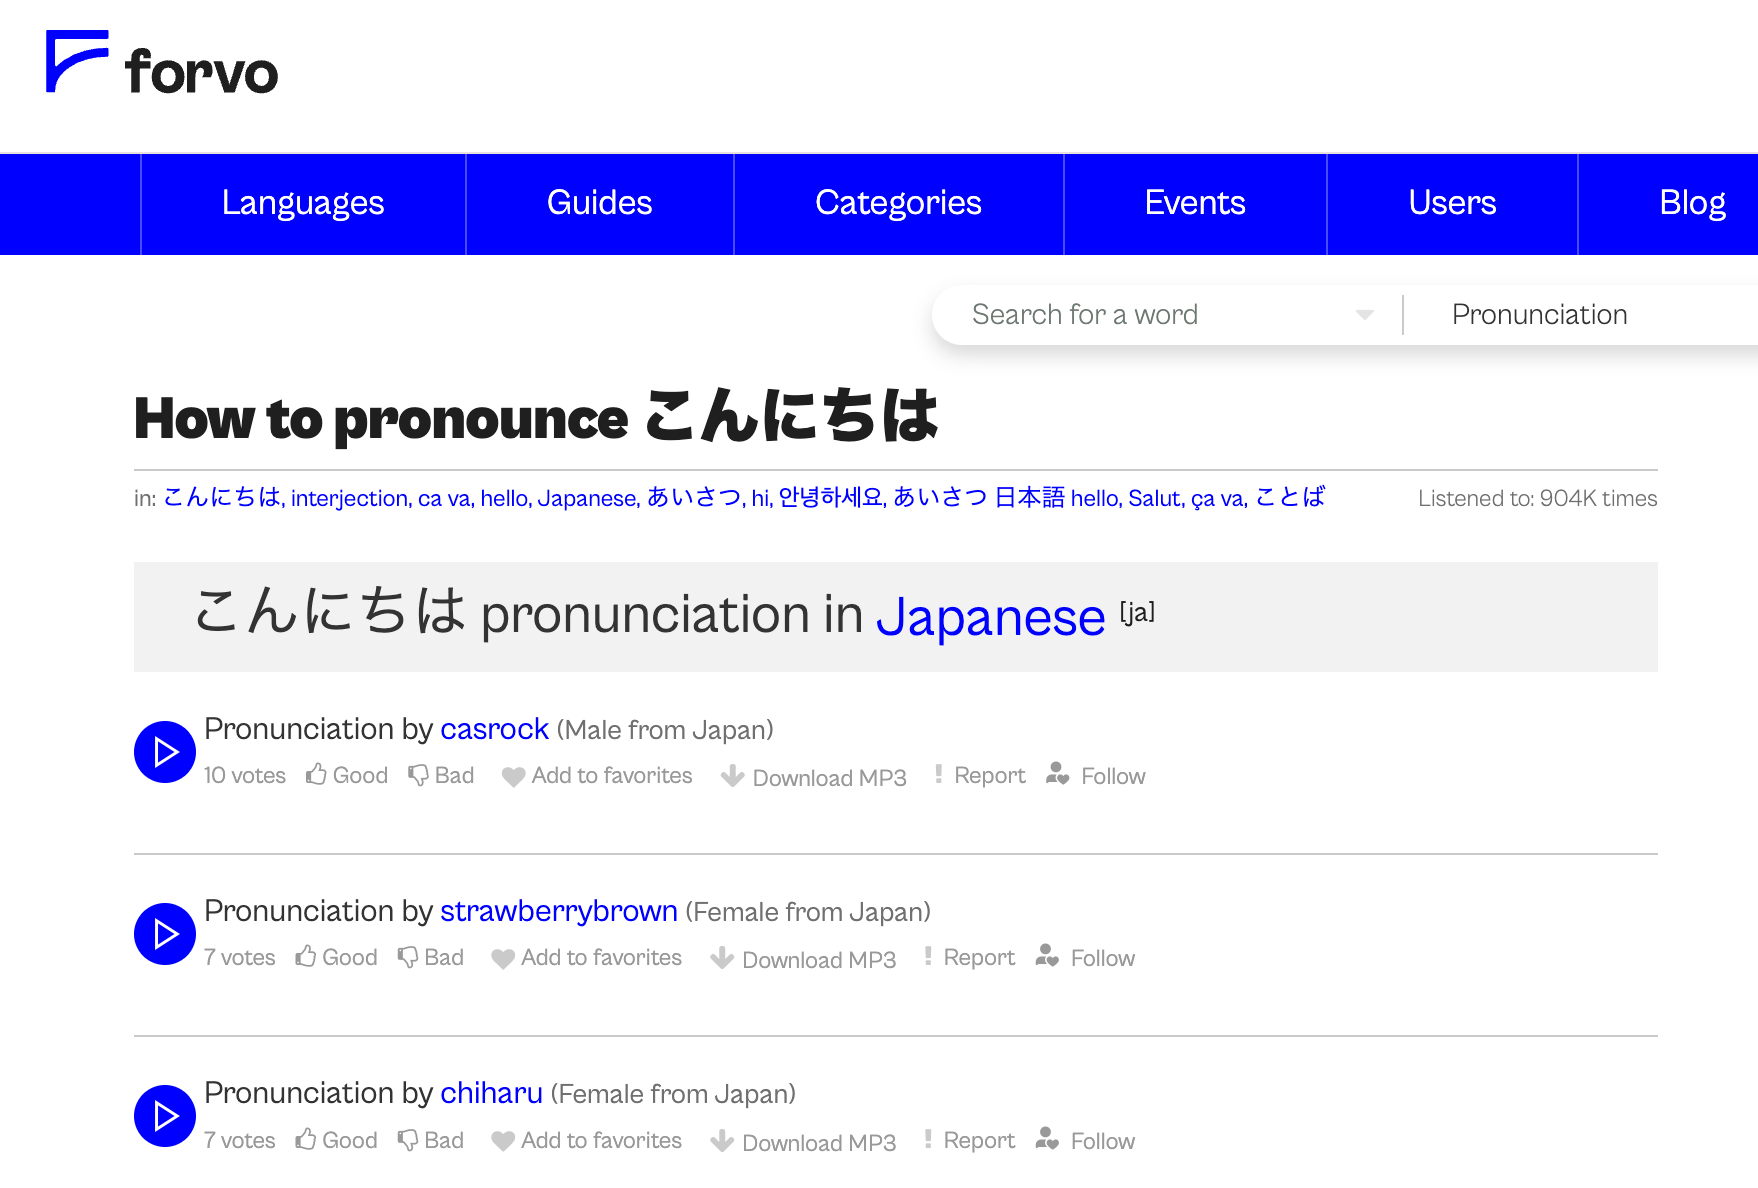Click thumbs-up Good icon for casrock
Image resolution: width=1758 pixels, height=1188 pixels.
click(316, 775)
